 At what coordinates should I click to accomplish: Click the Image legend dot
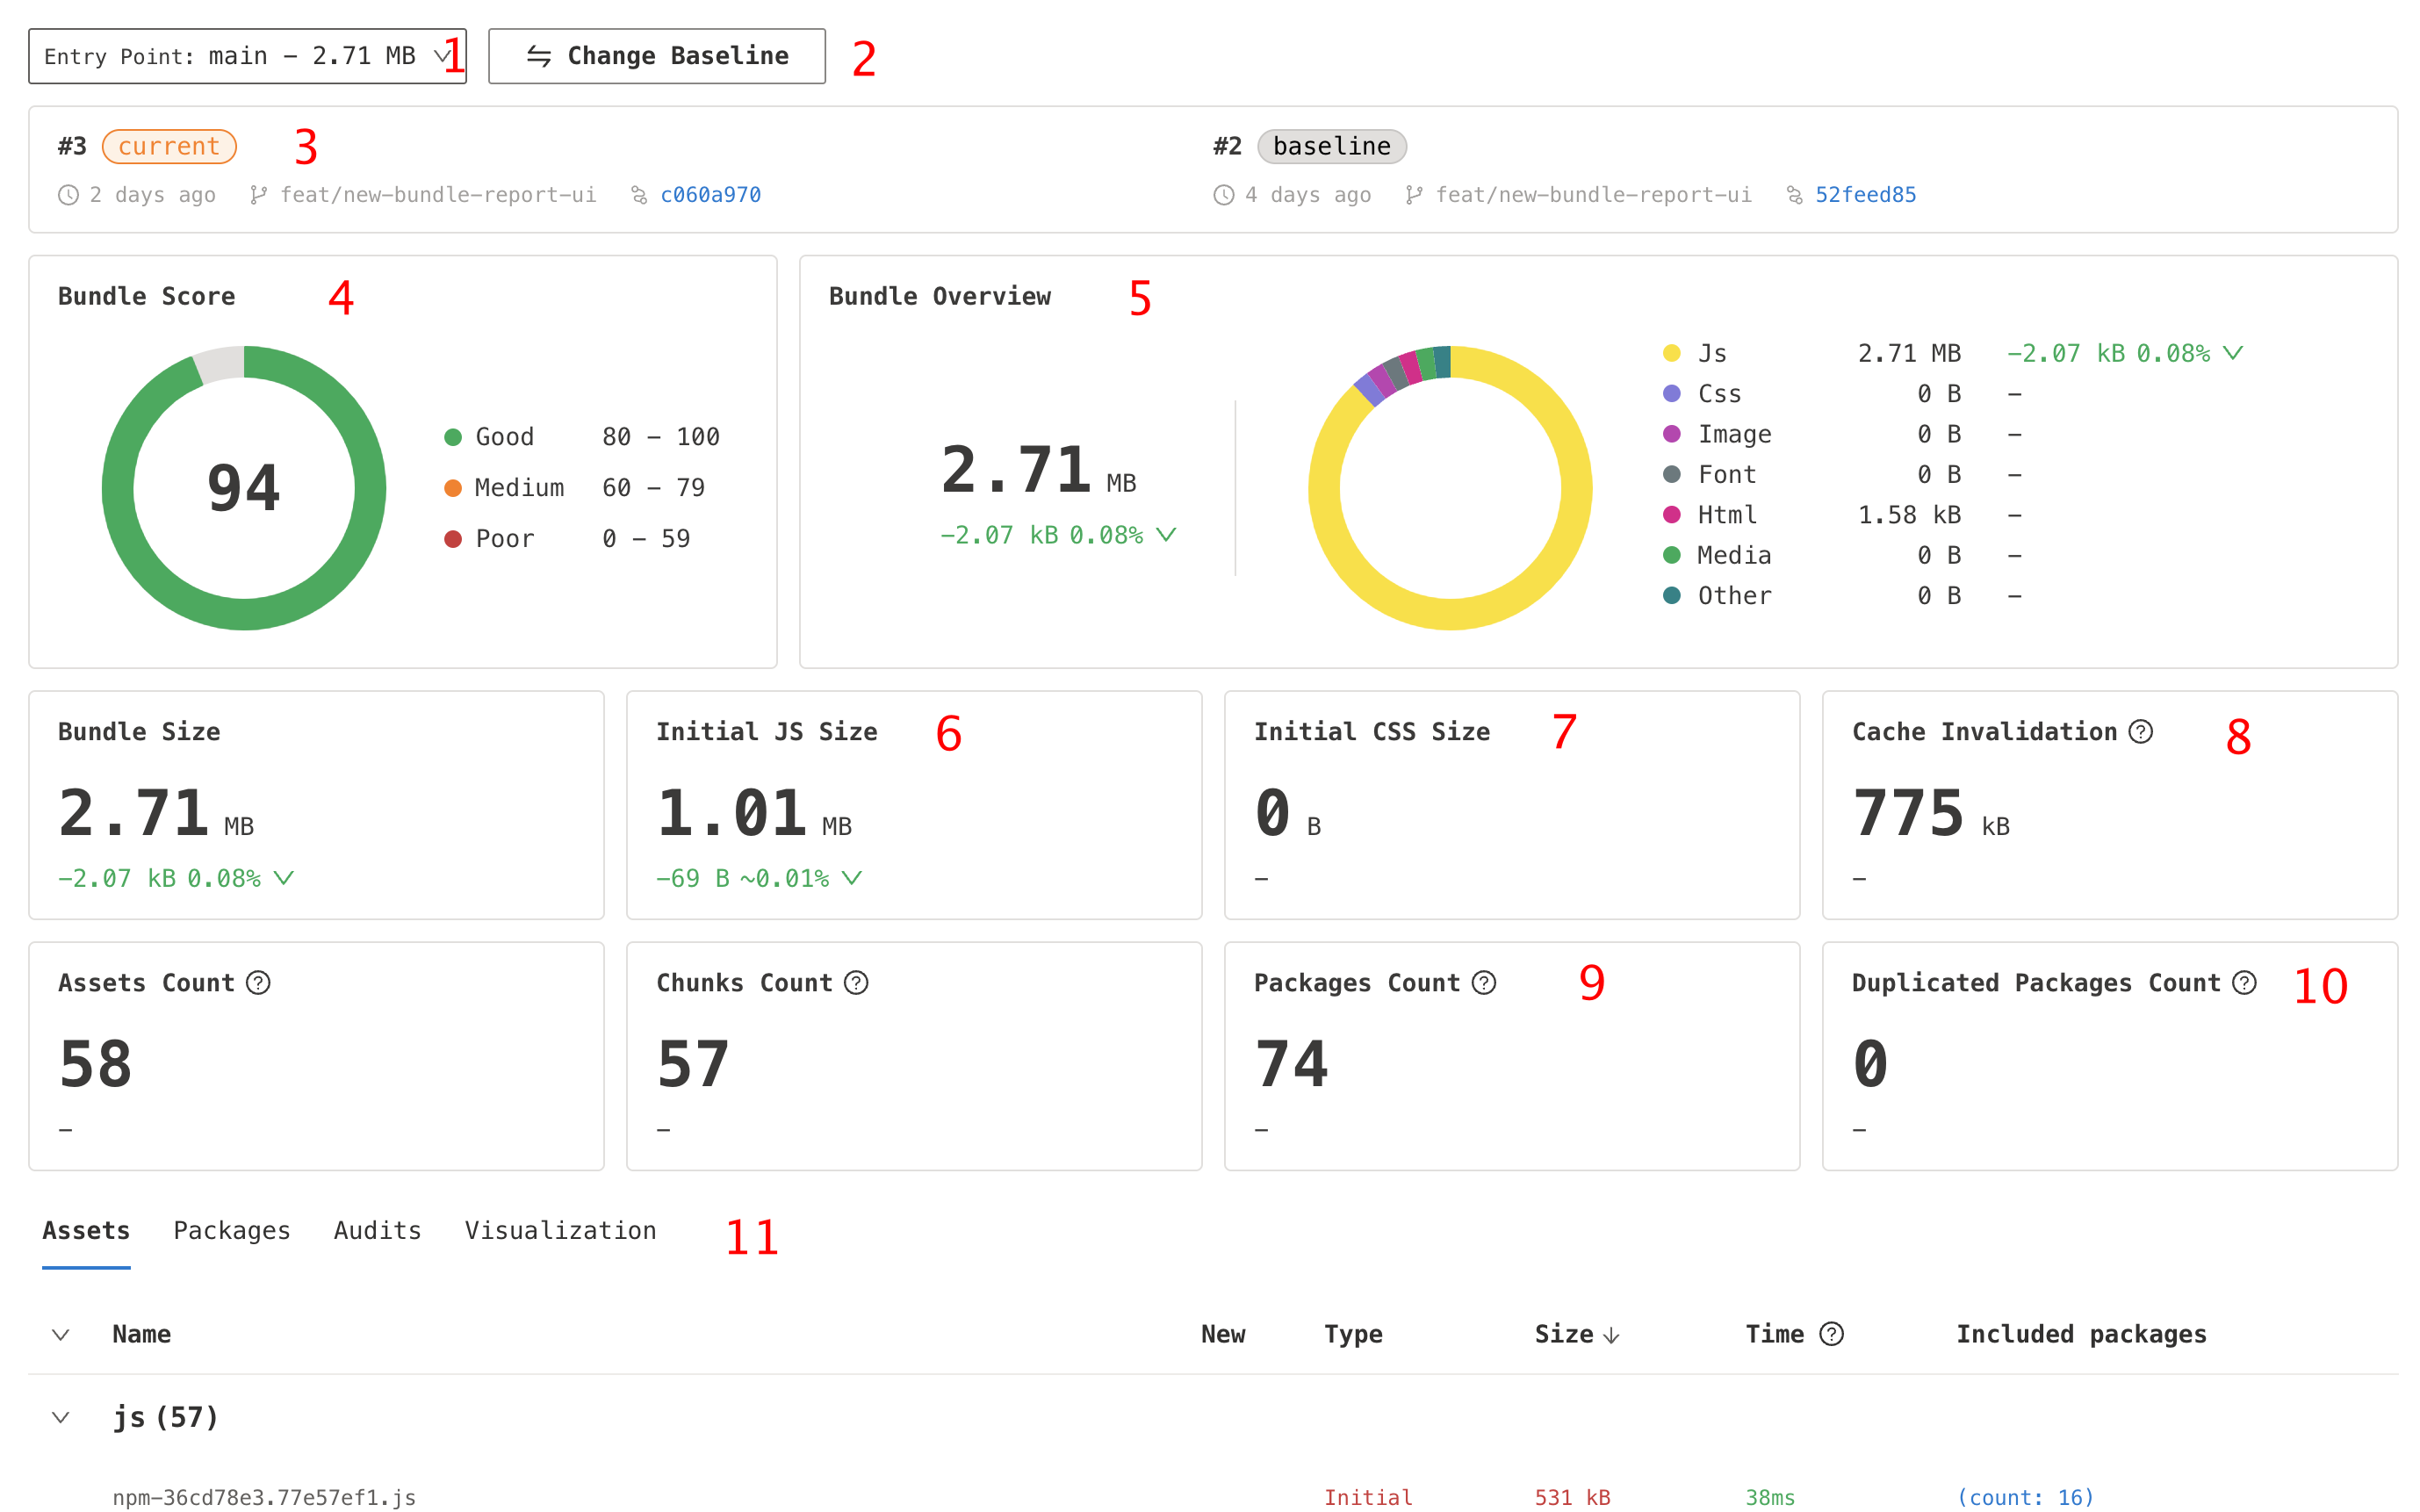[1672, 434]
